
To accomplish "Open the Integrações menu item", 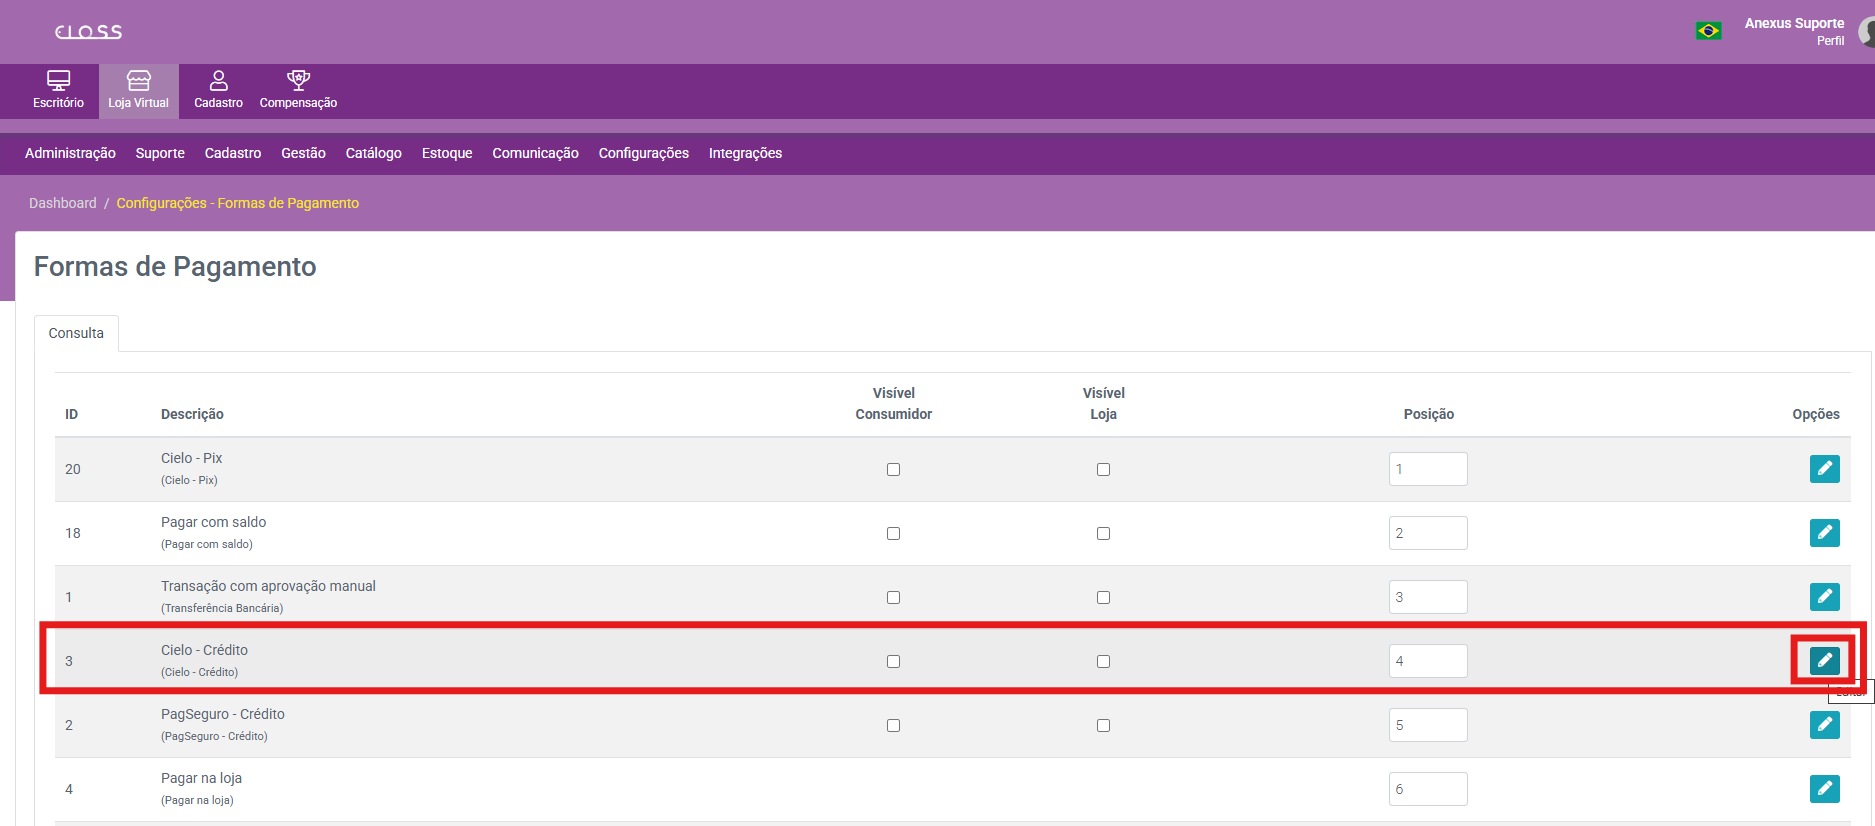I will coord(745,153).
